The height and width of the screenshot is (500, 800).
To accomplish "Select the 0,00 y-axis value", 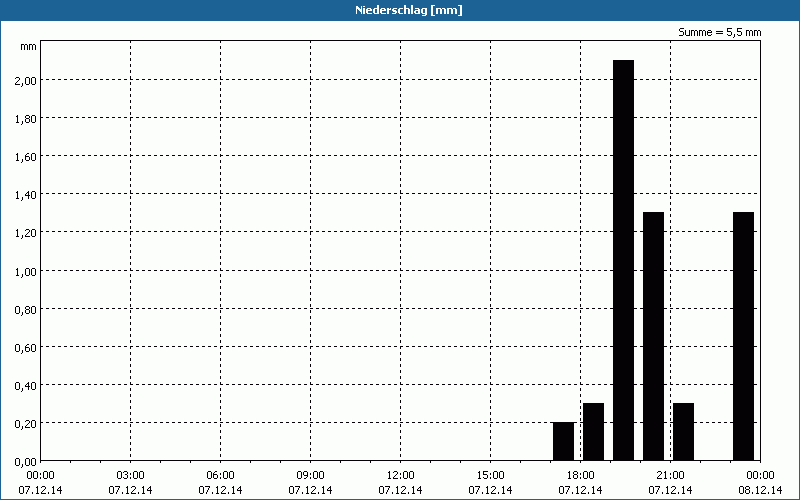I will [26, 462].
